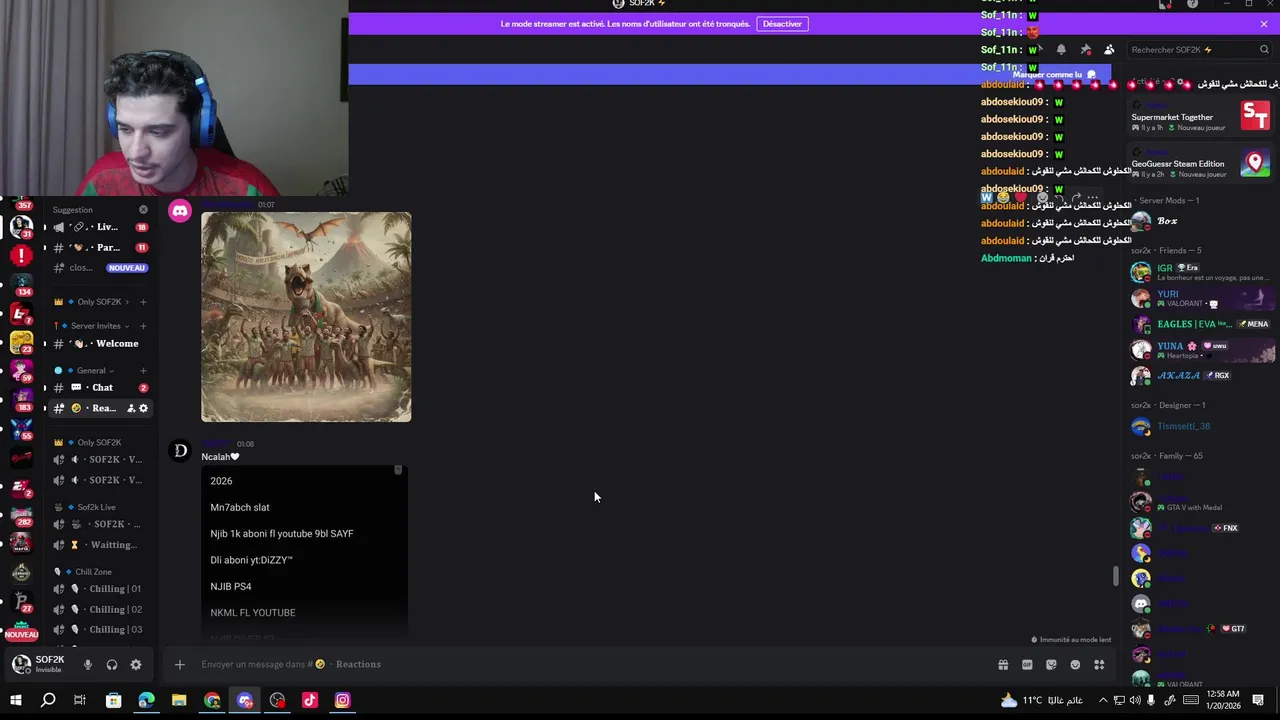Toggle headphones deafen in user panel
The image size is (1280, 720).
tap(112, 664)
